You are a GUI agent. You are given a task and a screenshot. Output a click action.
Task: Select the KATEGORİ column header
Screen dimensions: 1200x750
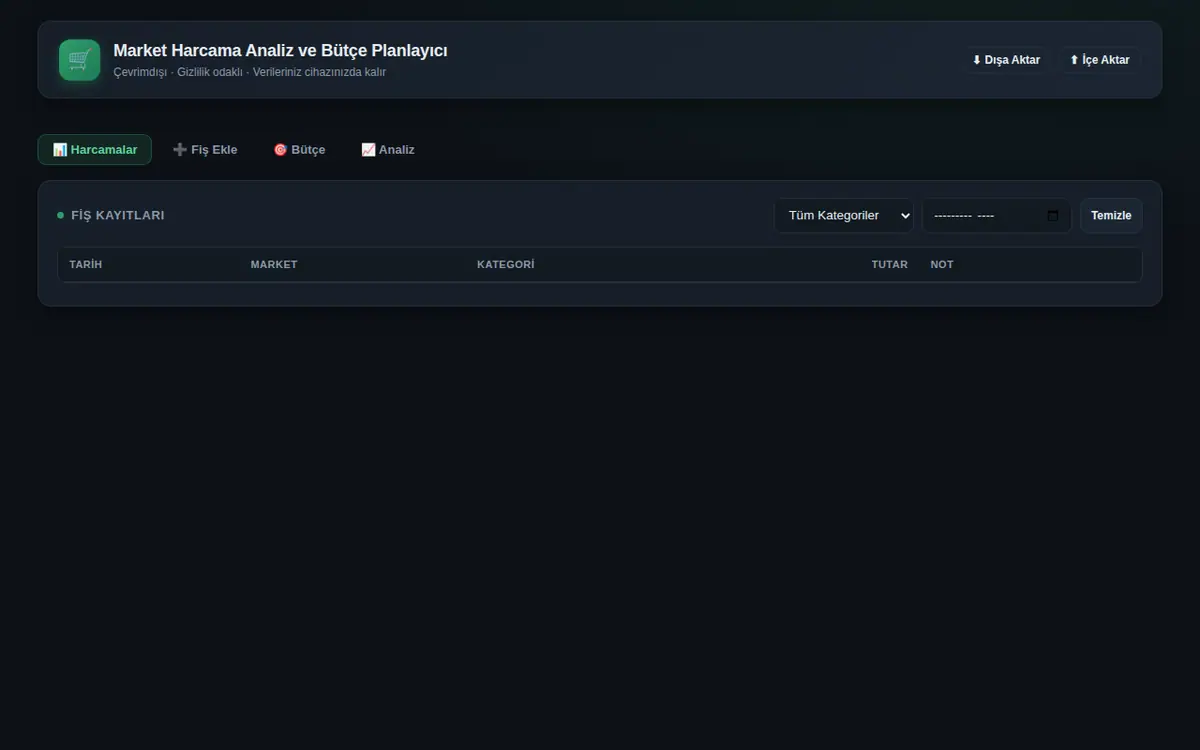506,265
